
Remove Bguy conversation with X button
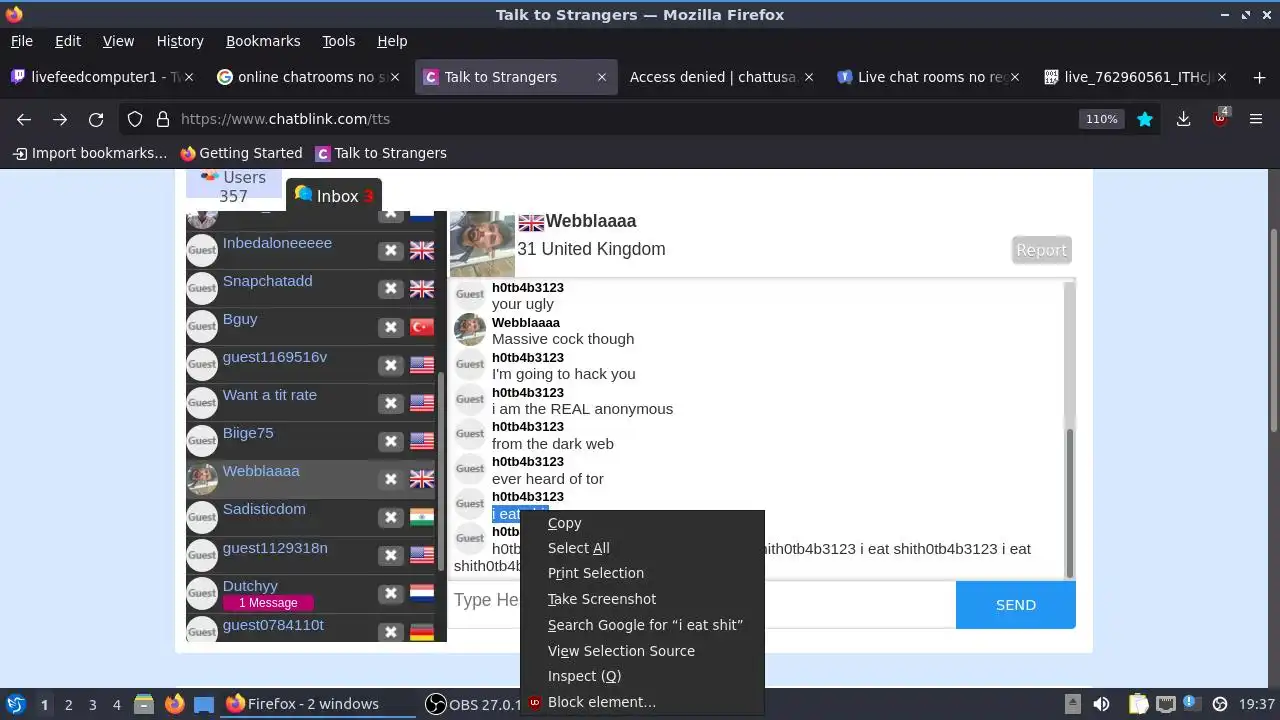[391, 327]
